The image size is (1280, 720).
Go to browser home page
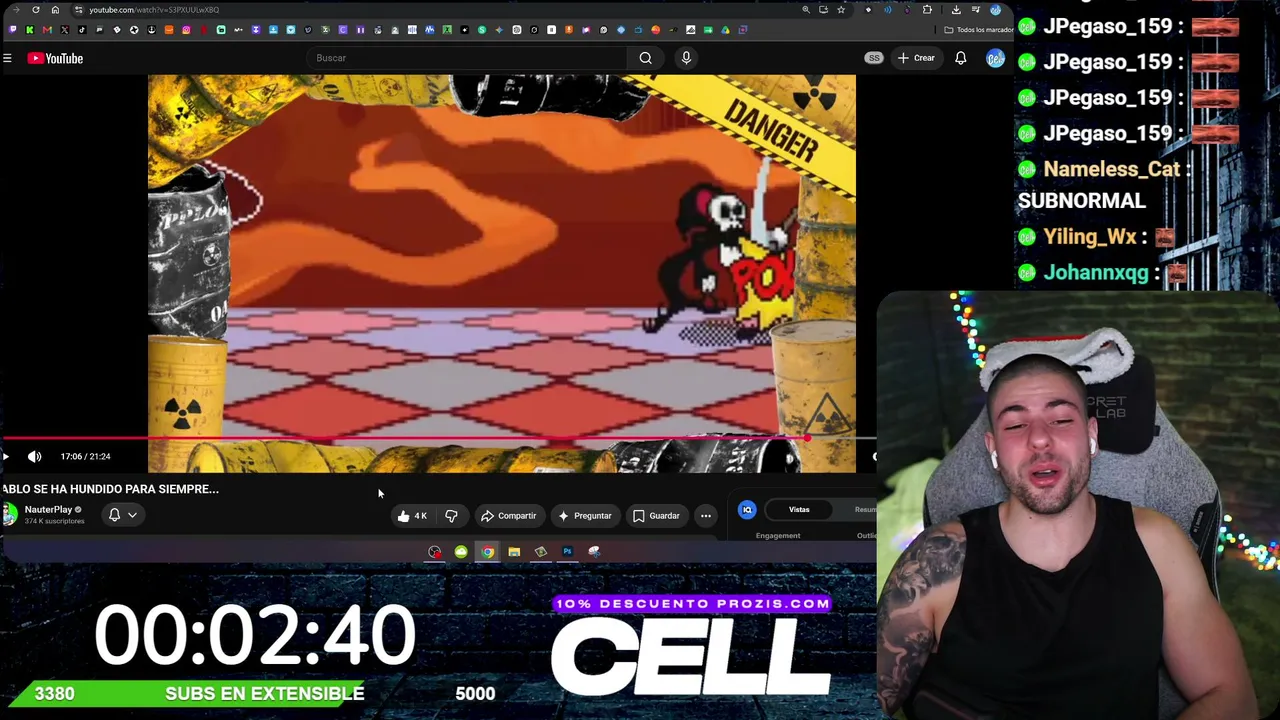click(55, 10)
